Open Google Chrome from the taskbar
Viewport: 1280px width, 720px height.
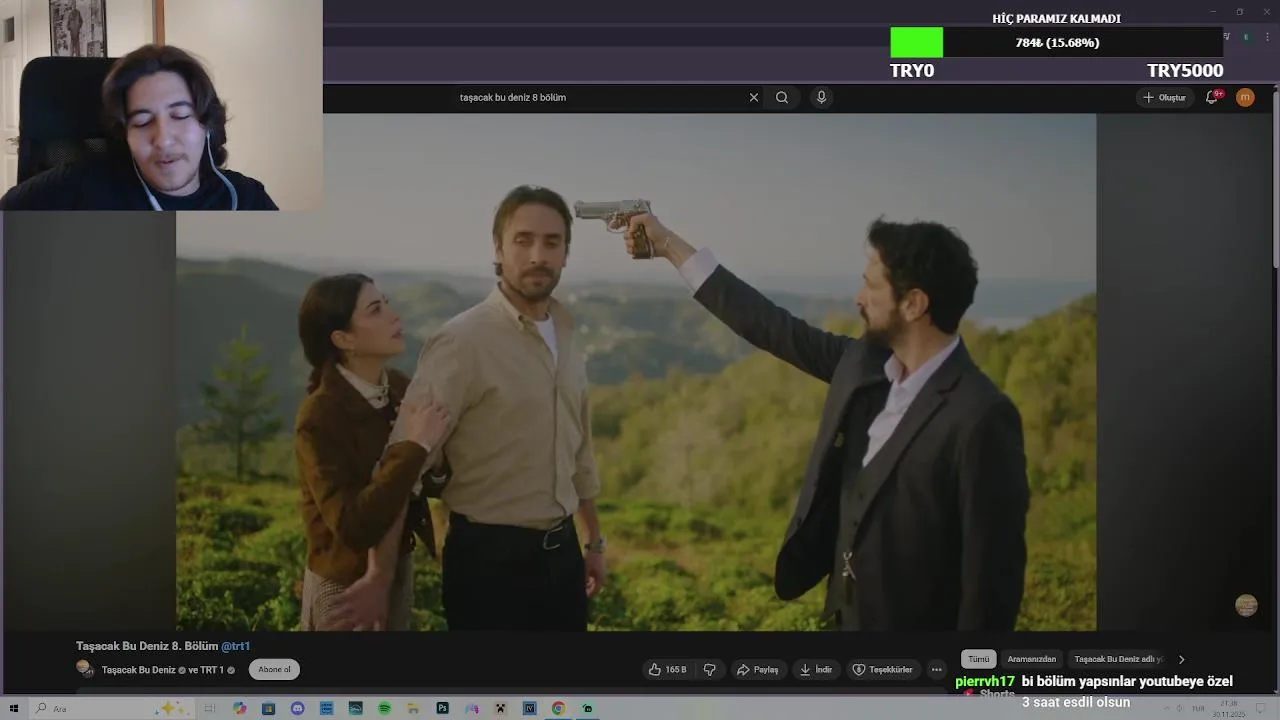pyautogui.click(x=558, y=708)
